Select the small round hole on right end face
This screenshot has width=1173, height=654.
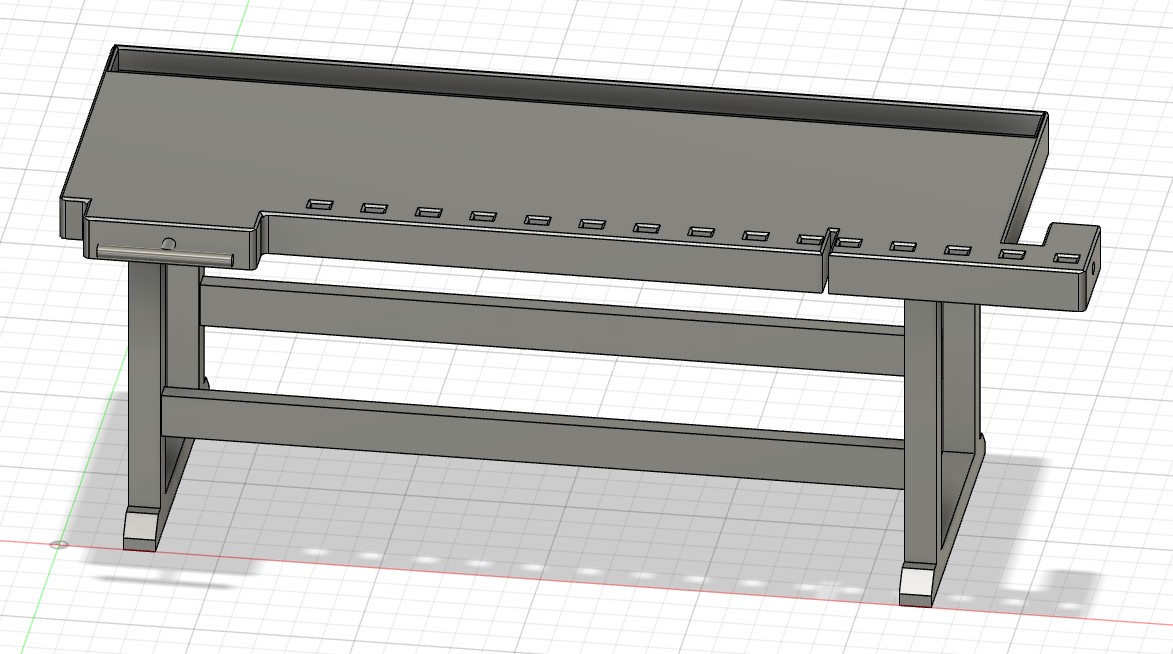coord(1094,266)
